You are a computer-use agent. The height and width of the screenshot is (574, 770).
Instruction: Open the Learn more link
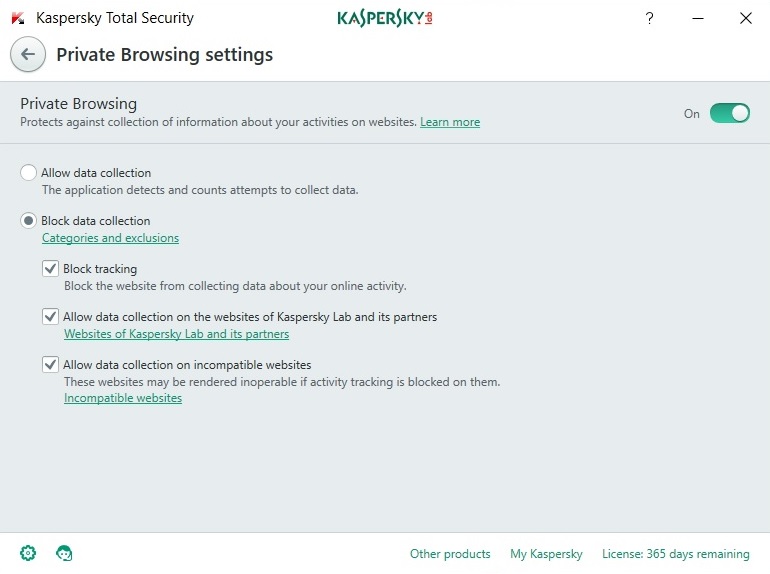coord(450,122)
